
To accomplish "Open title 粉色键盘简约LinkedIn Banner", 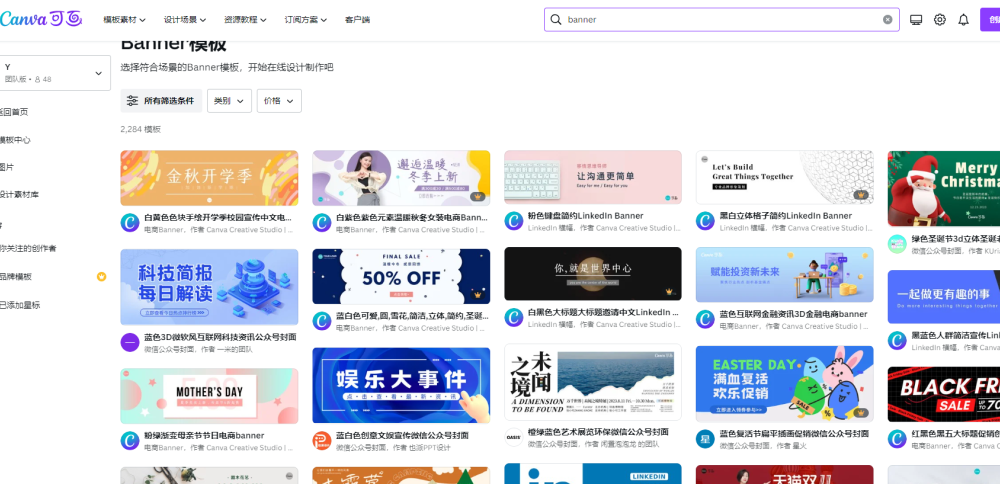I will pyautogui.click(x=585, y=216).
